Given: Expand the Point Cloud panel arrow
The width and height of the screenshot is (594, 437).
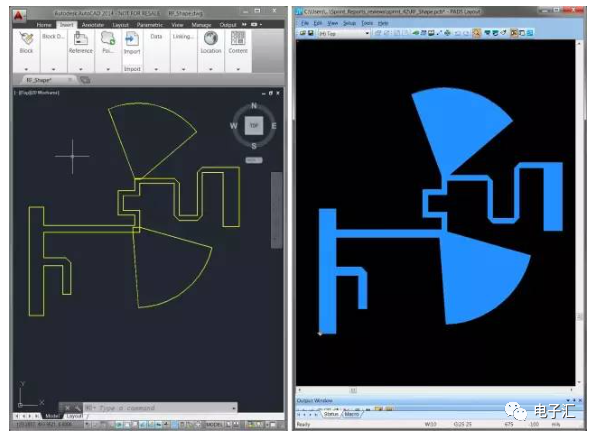Looking at the screenshot, I should point(108,69).
